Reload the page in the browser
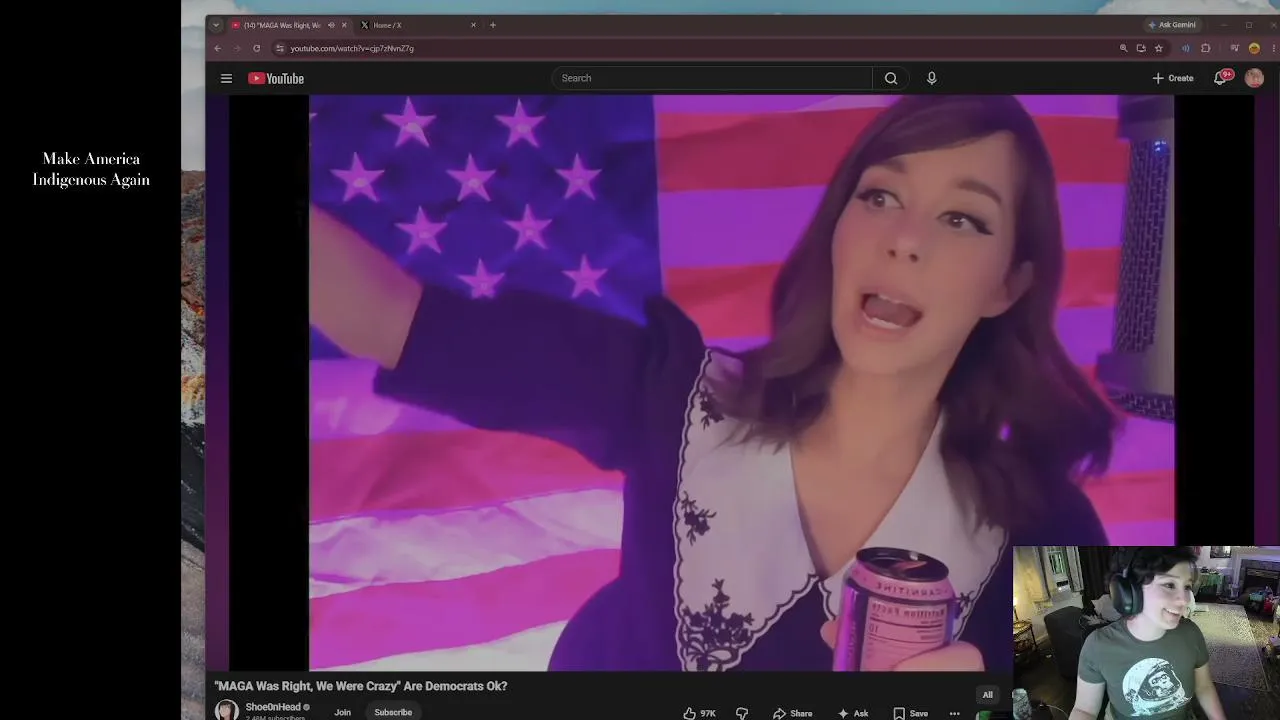Screen dimensions: 1280x720 click(257, 48)
